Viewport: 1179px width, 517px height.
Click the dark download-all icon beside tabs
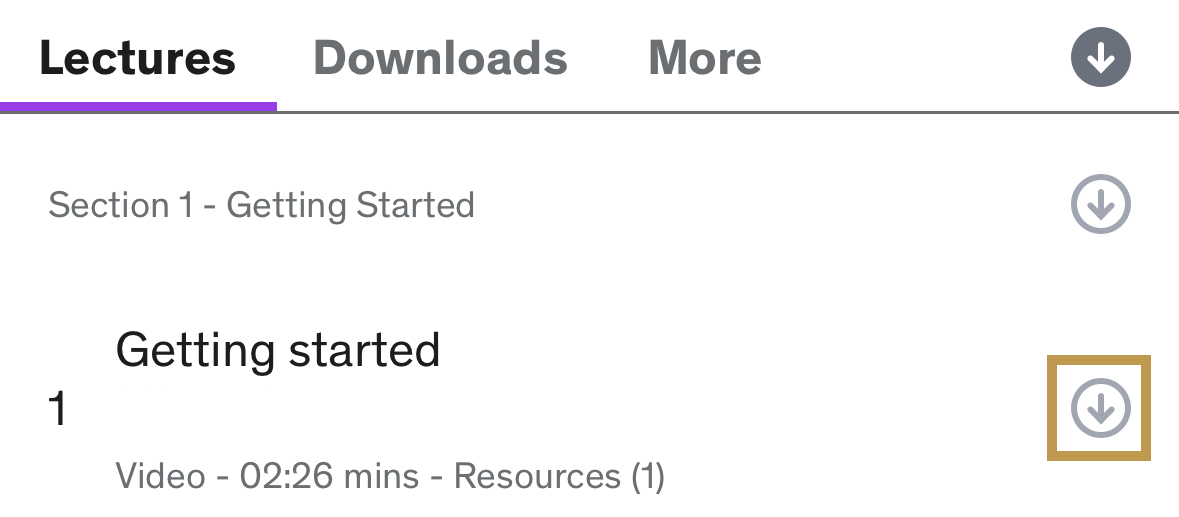(x=1100, y=59)
